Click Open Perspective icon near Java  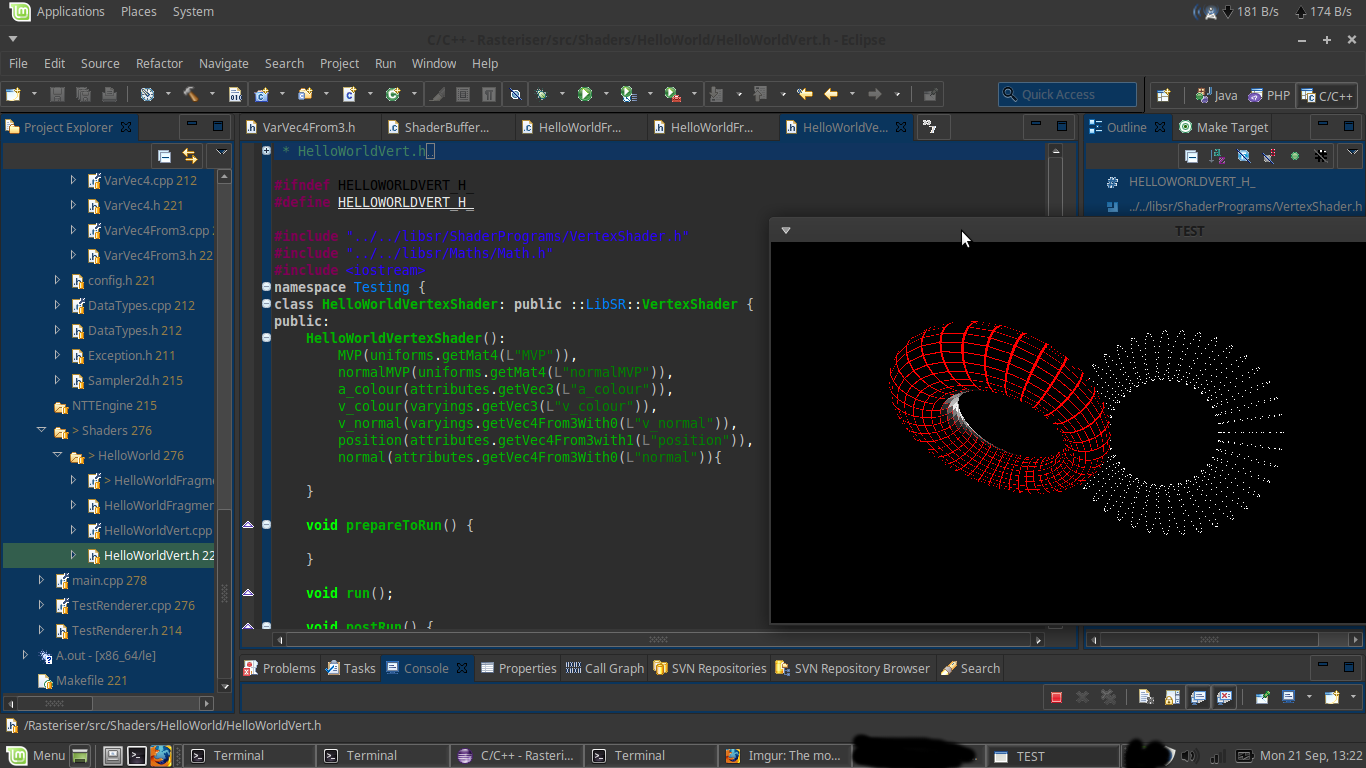[x=1163, y=96]
